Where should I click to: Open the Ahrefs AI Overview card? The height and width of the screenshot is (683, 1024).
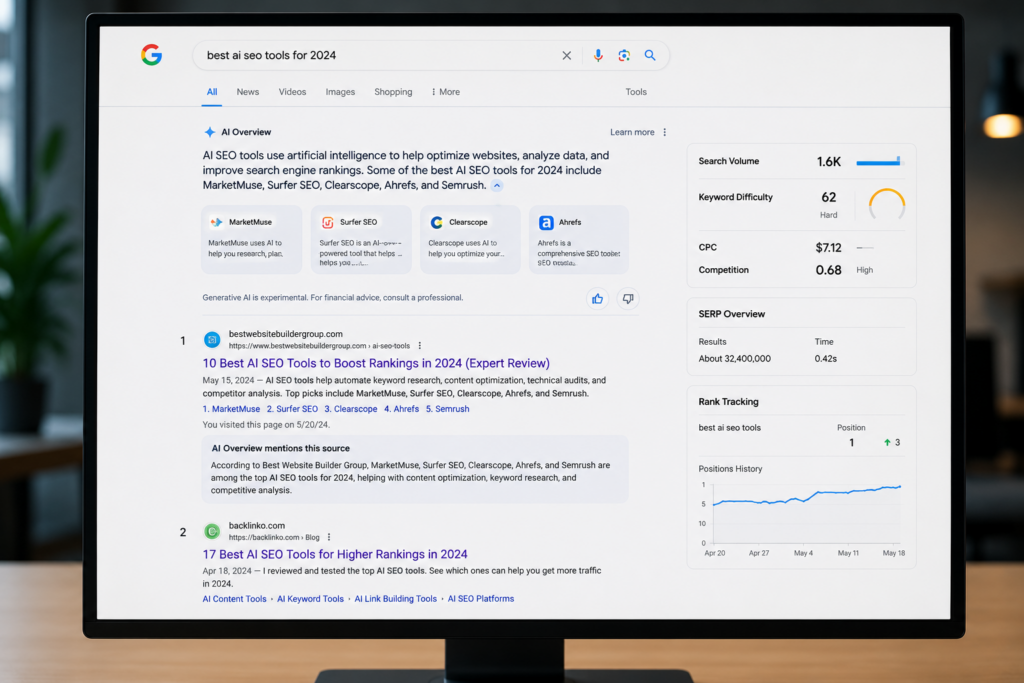(579, 240)
